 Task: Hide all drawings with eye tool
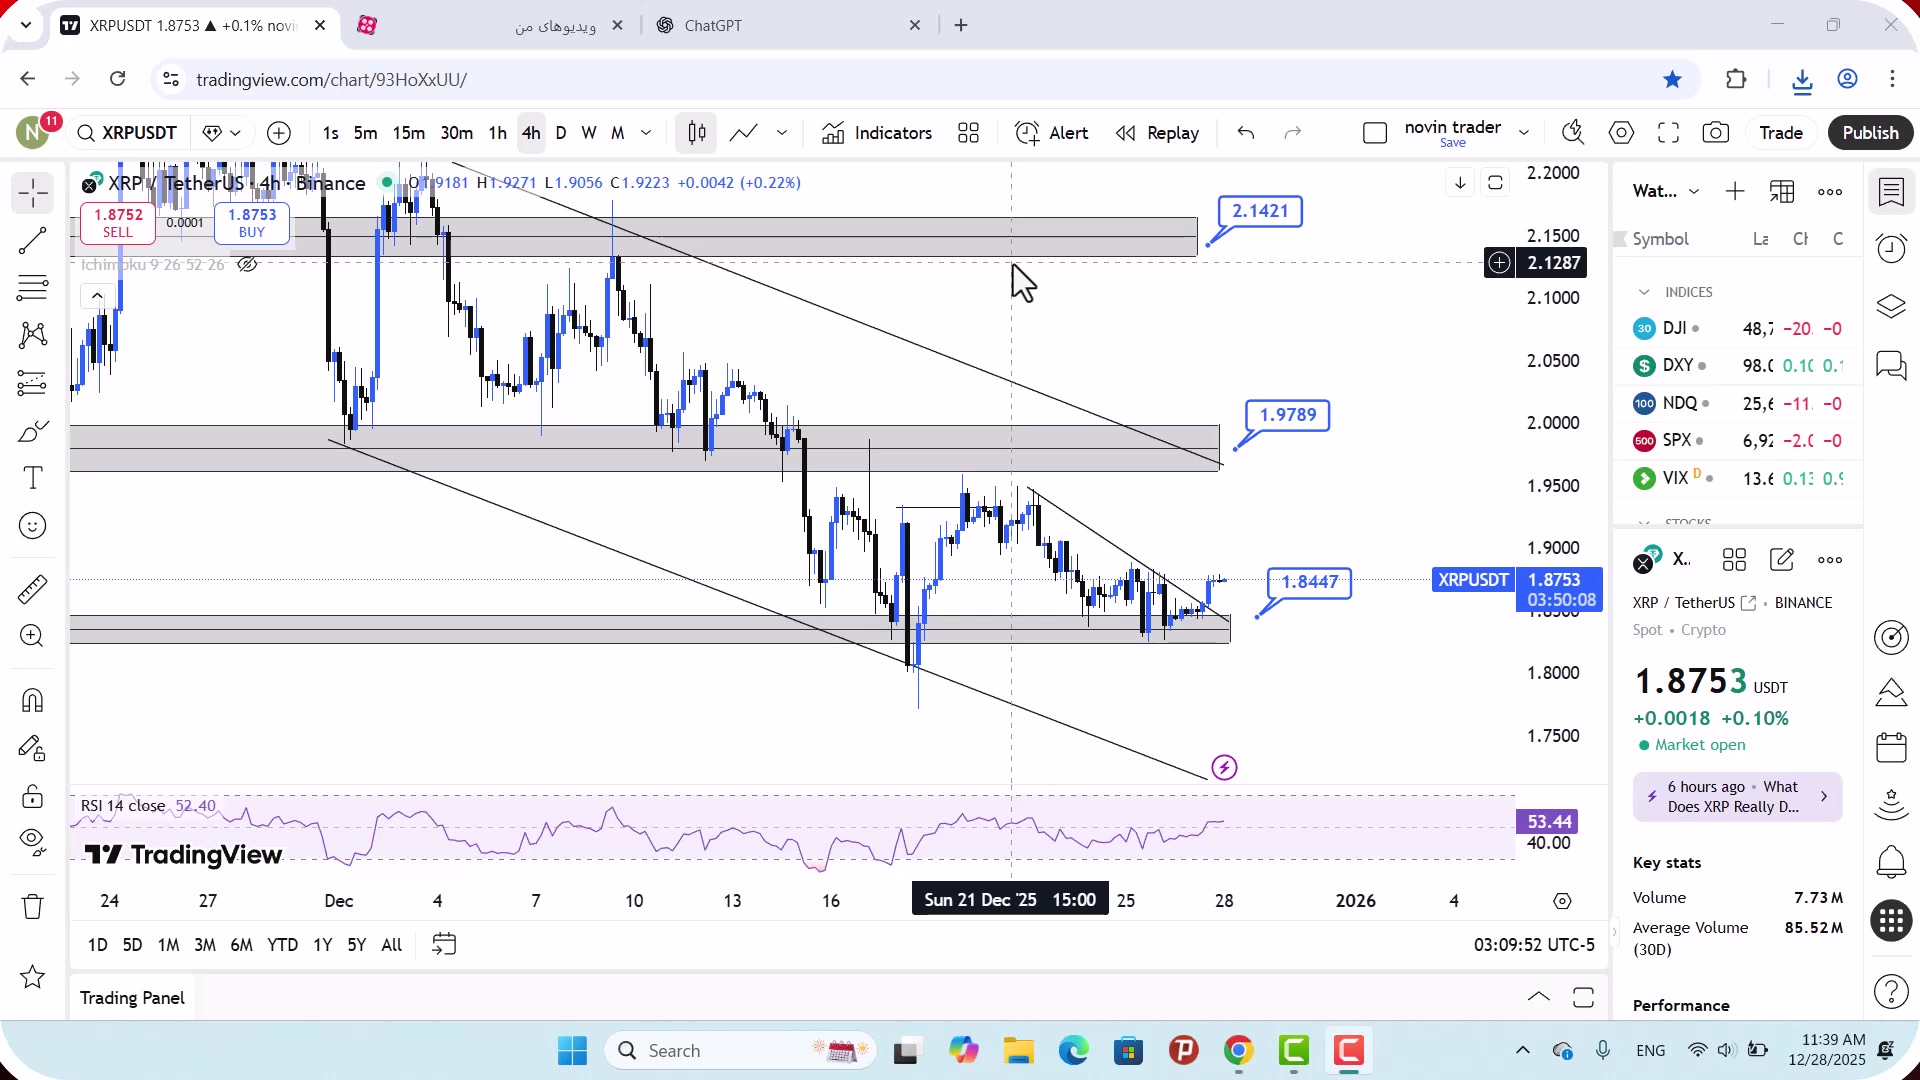click(x=33, y=841)
